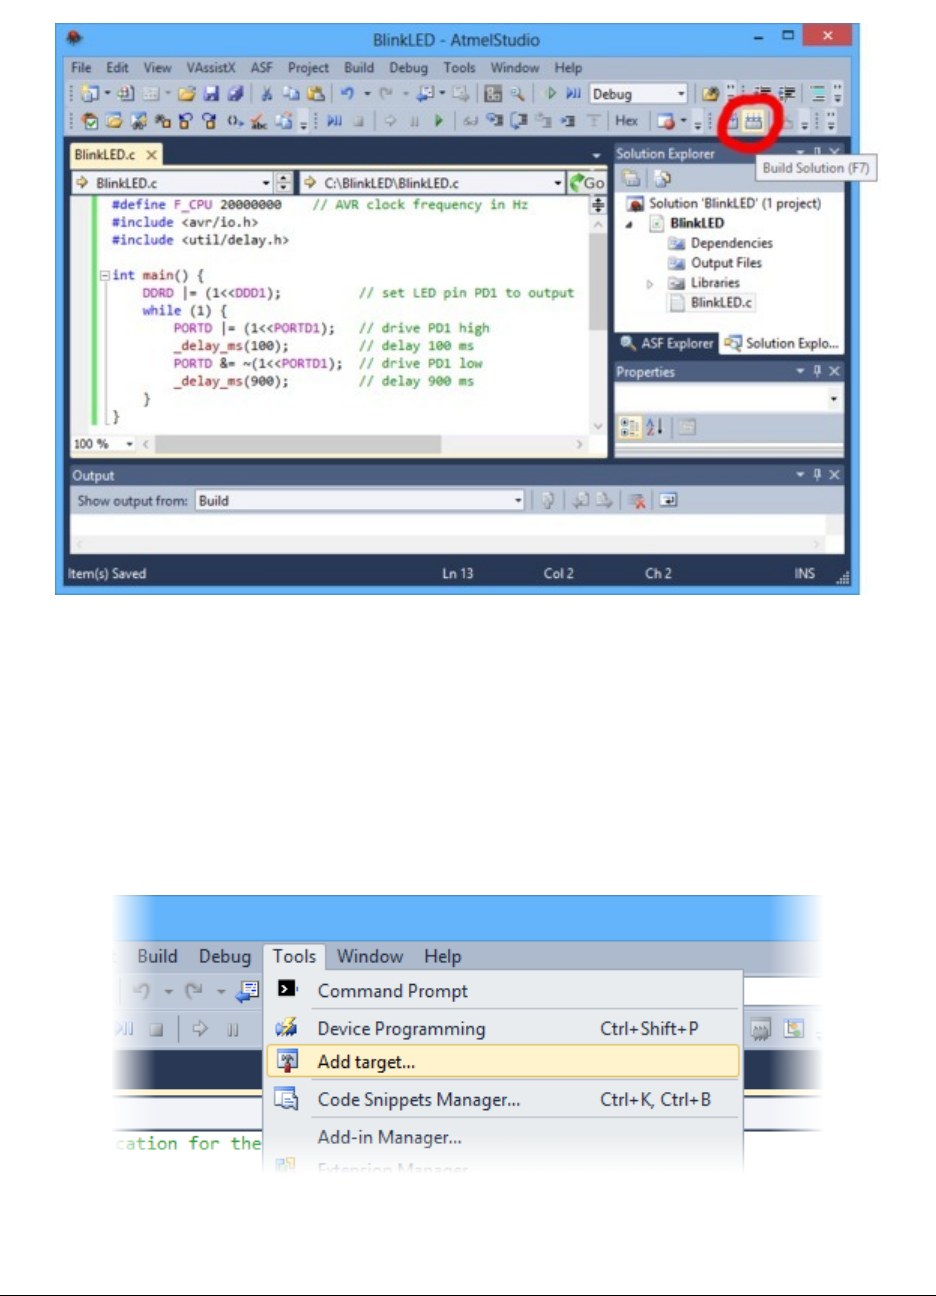Toggle Categorized view in Properties panel
Viewport: 936px width, 1296px height.
(x=630, y=427)
